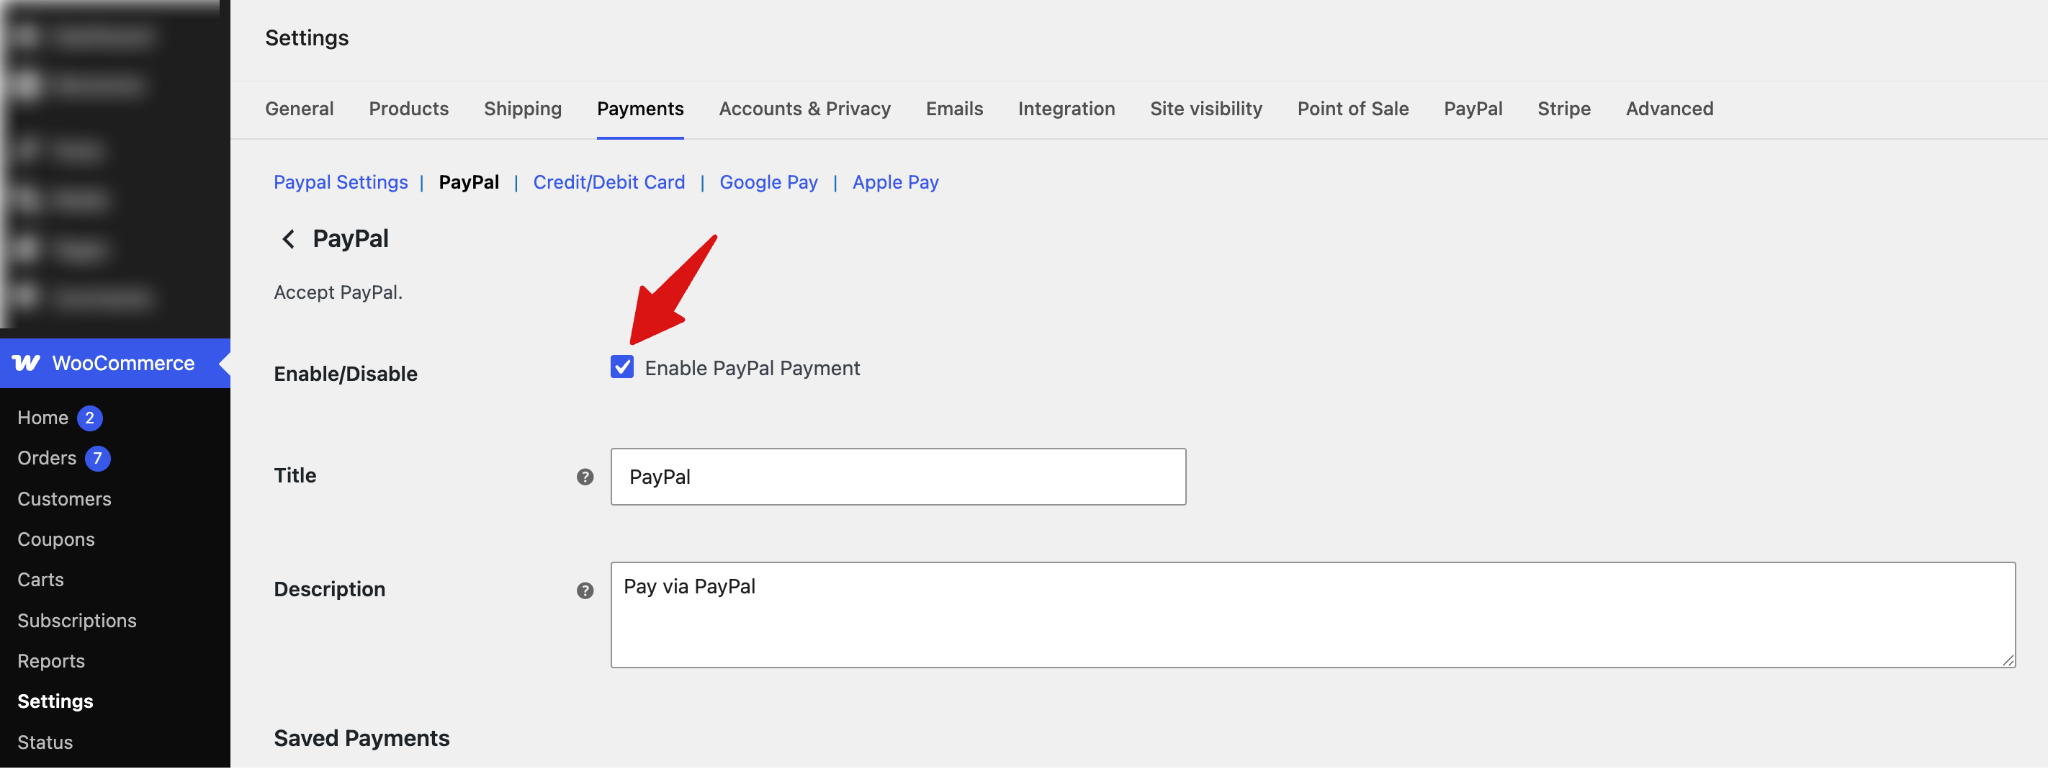Screen dimensions: 2048x768
Task: Open the Paypal Settings sub-link
Action: point(341,183)
